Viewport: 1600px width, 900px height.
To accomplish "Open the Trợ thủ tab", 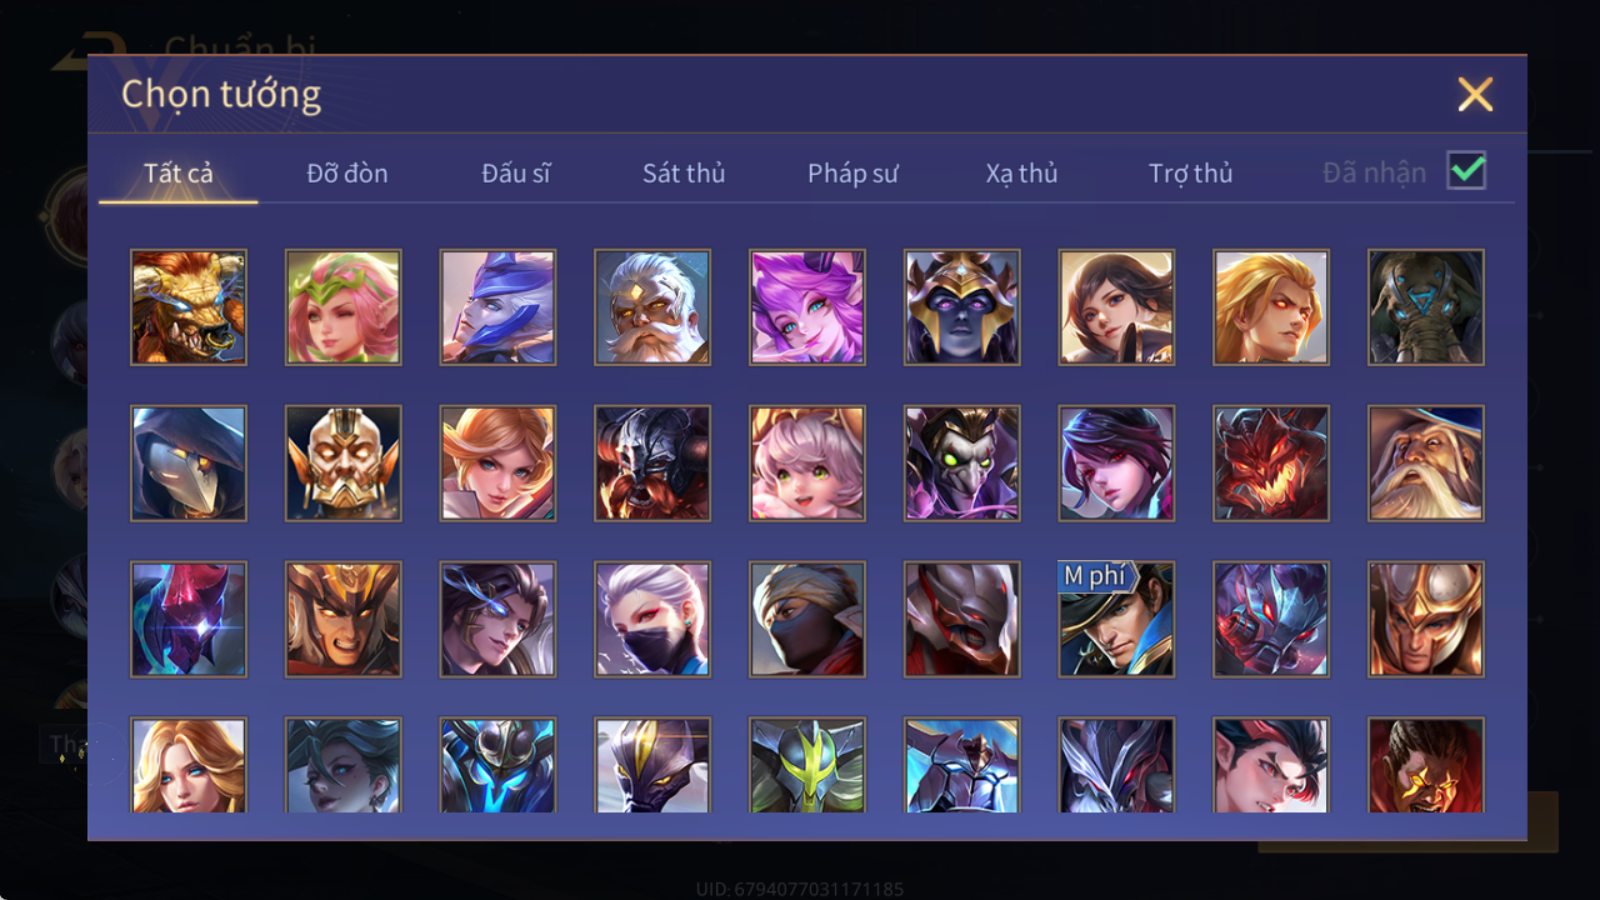I will coord(1190,173).
